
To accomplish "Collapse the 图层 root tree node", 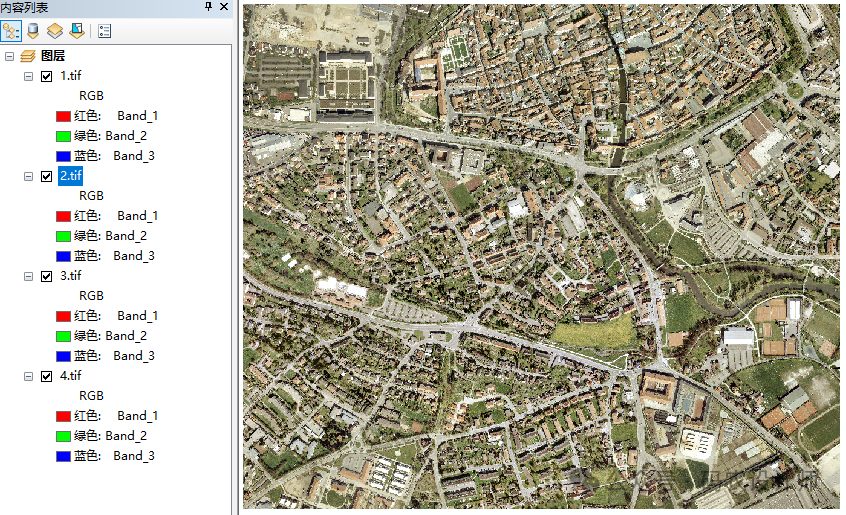I will pyautogui.click(x=10, y=56).
